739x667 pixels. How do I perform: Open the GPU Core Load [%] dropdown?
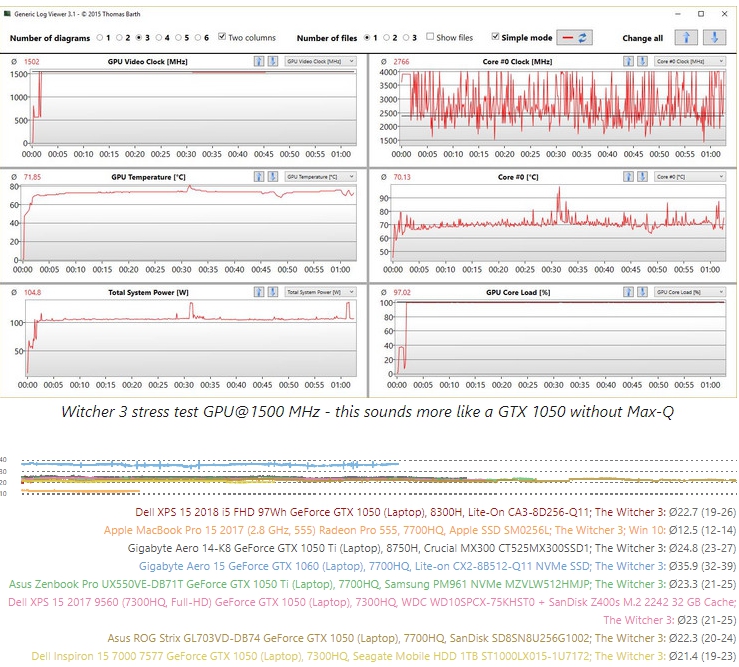click(x=690, y=292)
